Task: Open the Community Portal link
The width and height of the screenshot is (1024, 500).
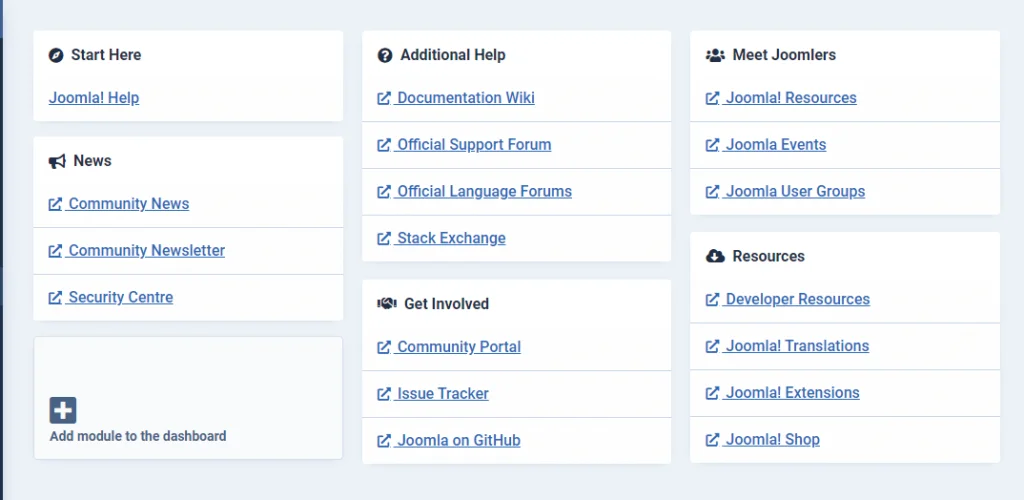Action: pos(449,347)
